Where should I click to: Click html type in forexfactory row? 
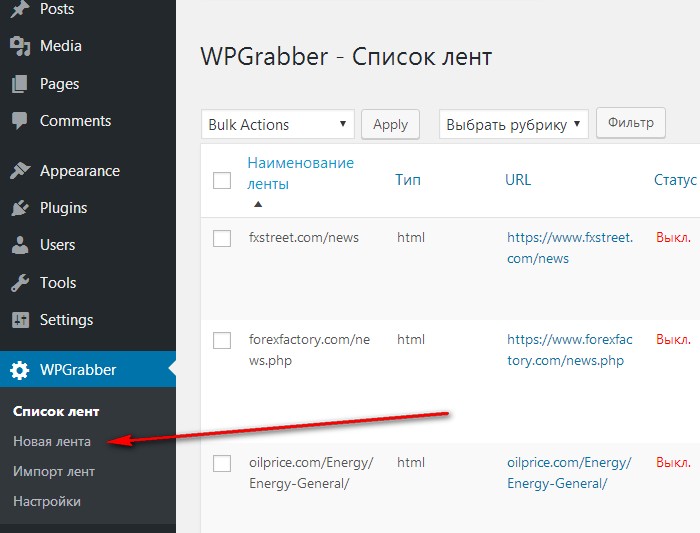(x=411, y=340)
